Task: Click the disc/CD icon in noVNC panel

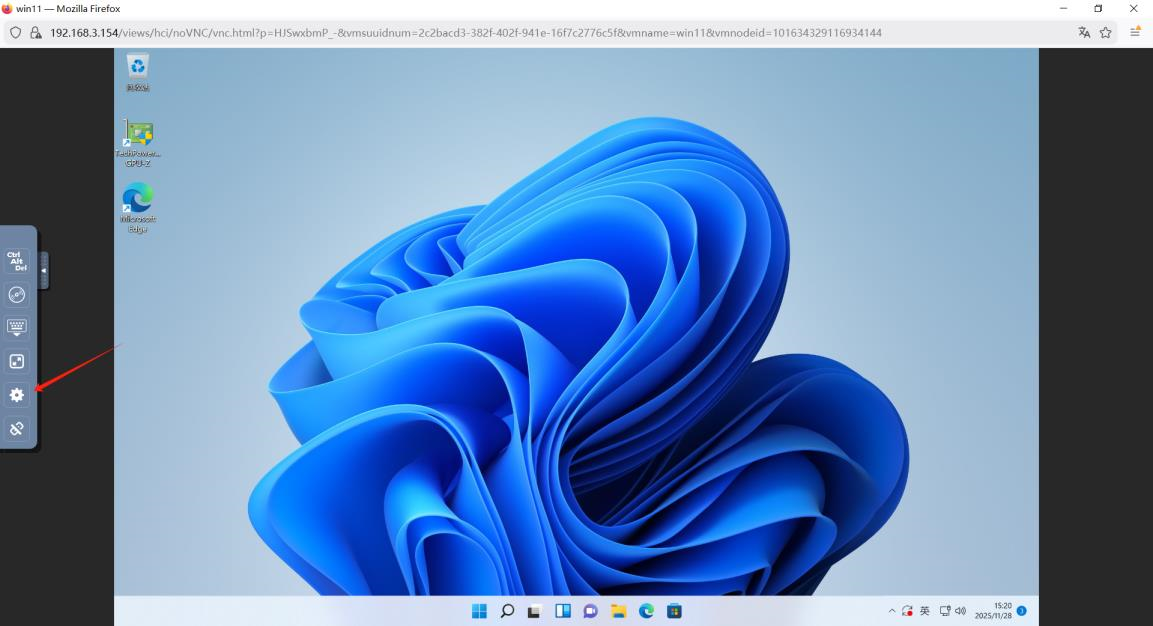Action: [17, 294]
